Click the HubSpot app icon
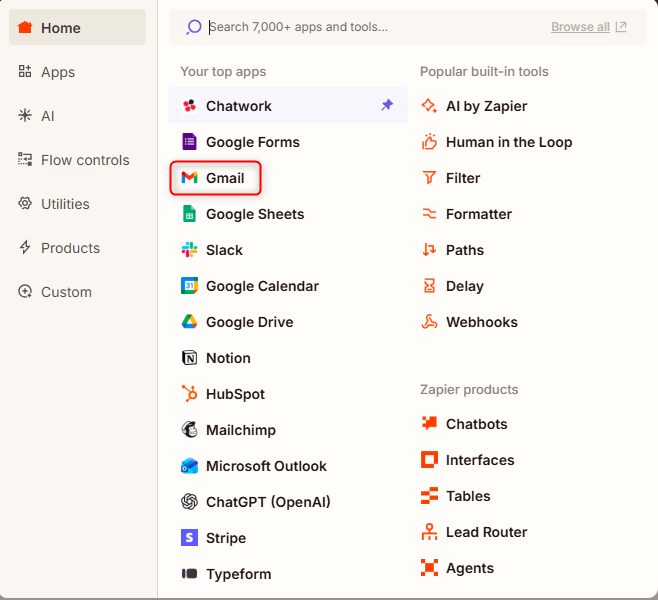Viewport: 658px width, 600px height. coord(189,394)
